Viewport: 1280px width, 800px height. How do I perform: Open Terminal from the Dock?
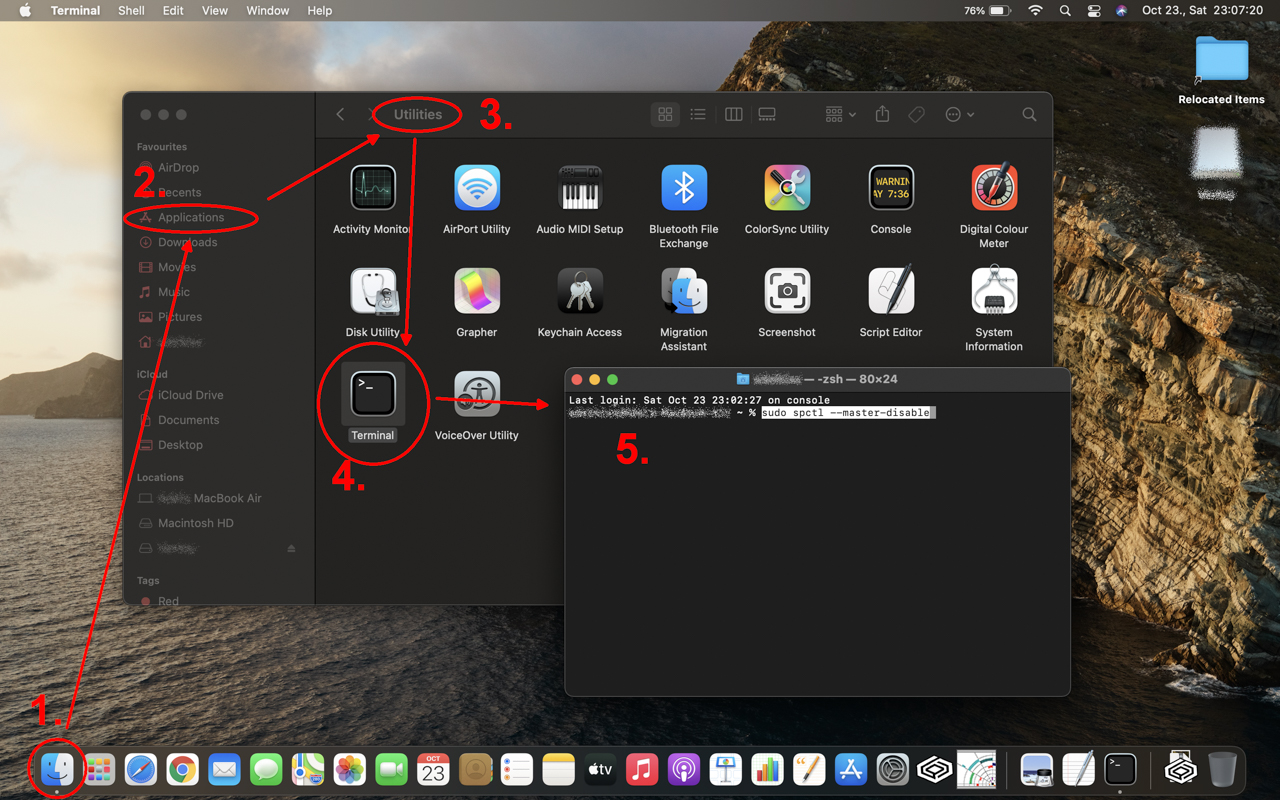(1120, 769)
